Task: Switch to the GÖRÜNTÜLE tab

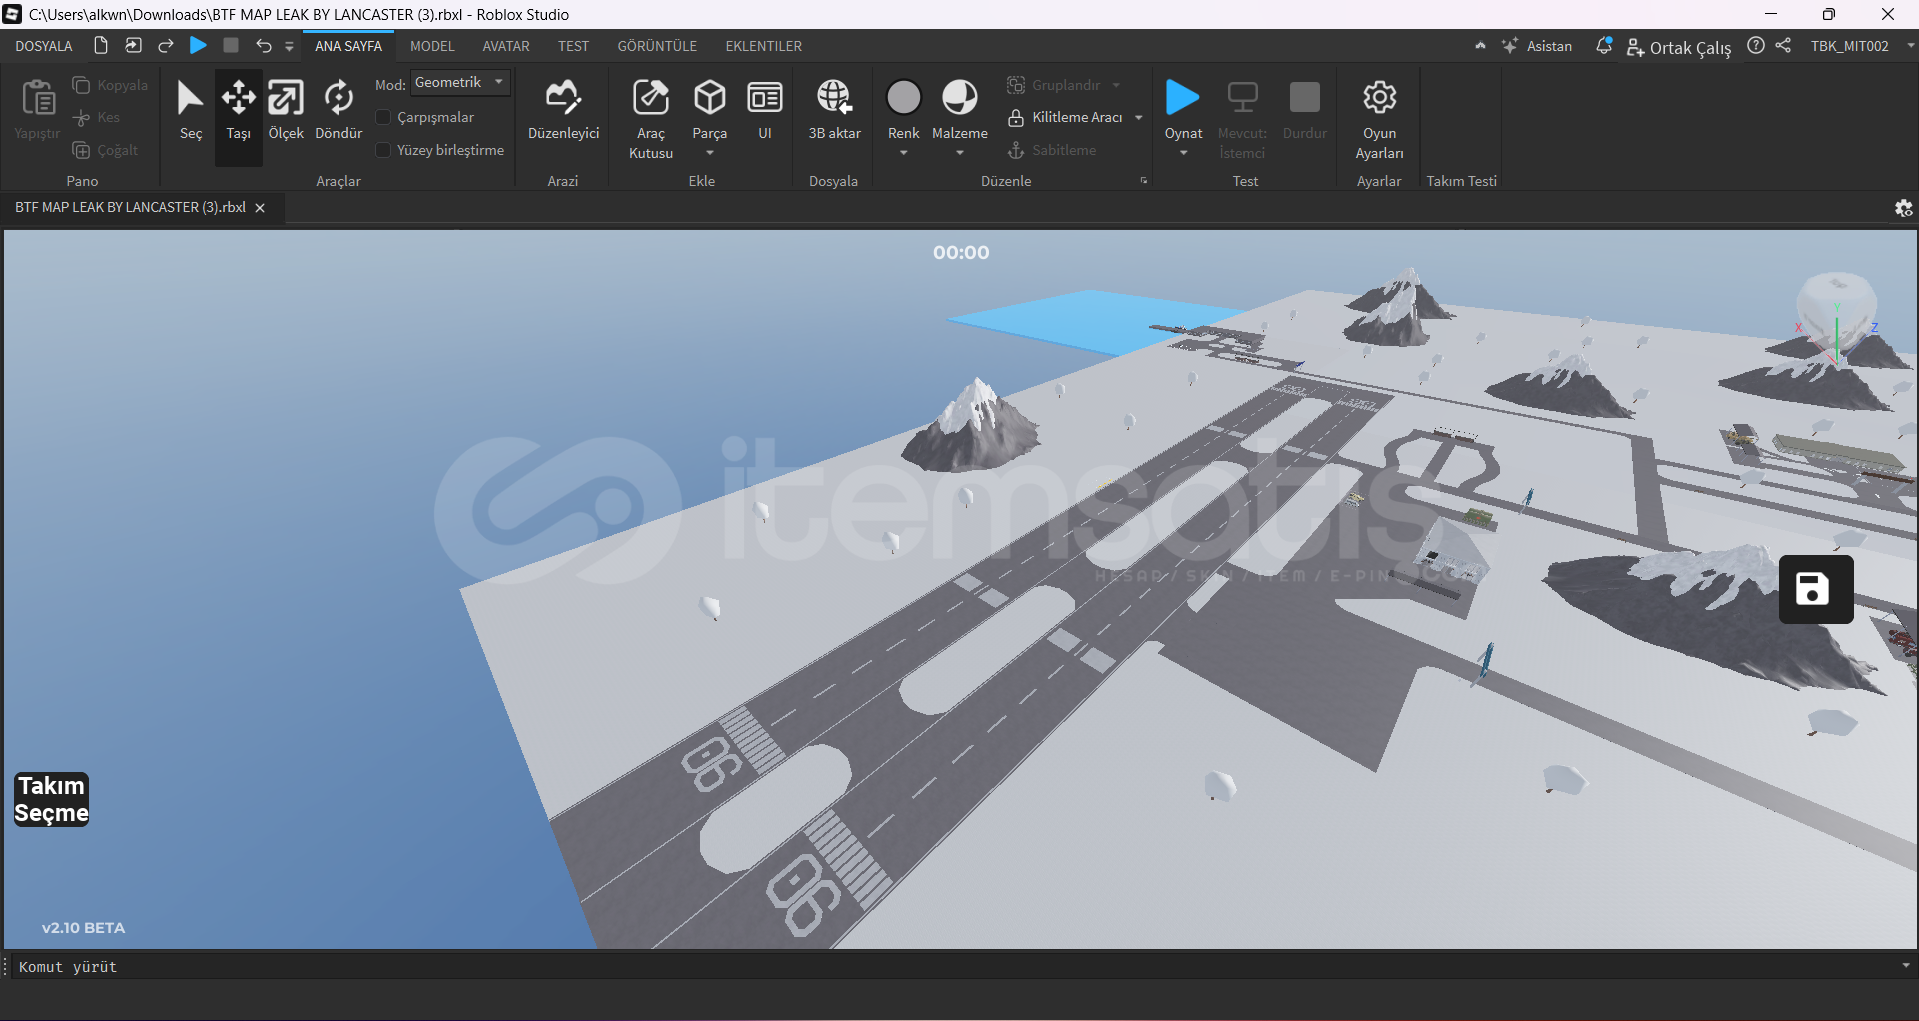Action: (657, 46)
